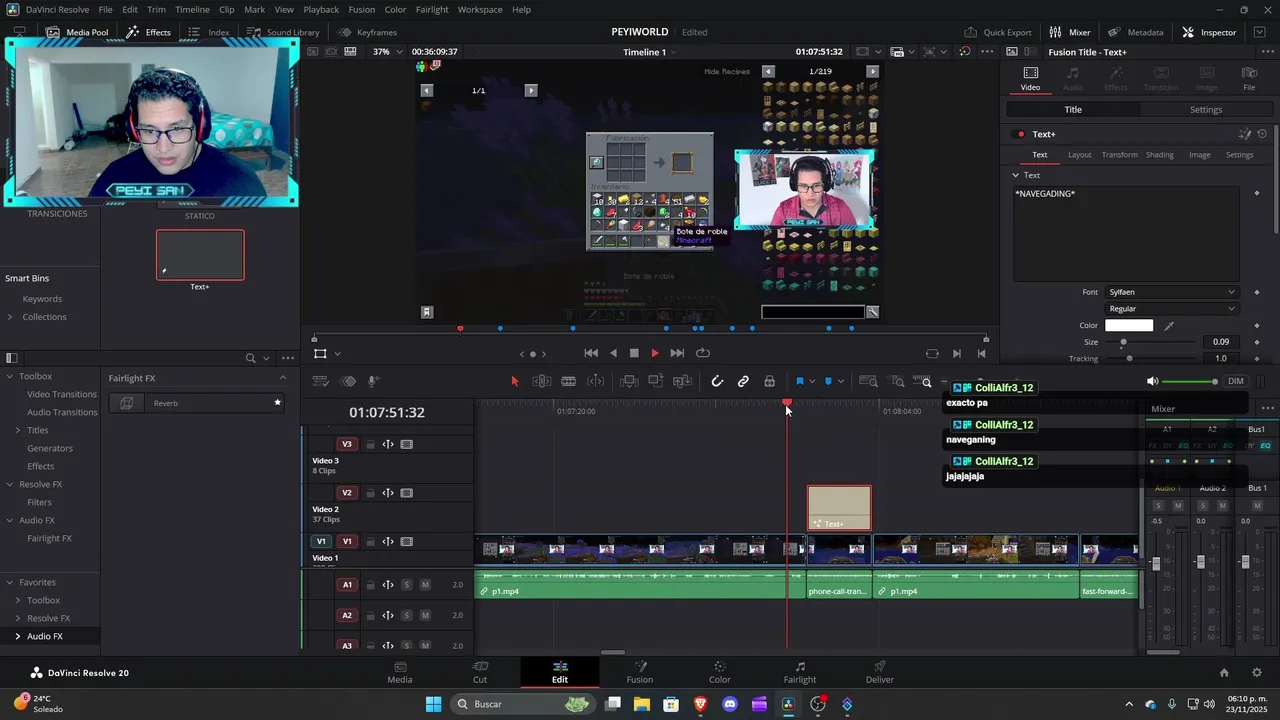This screenshot has width=1280, height=720.
Task: Open the Fusion menu
Action: point(362,9)
